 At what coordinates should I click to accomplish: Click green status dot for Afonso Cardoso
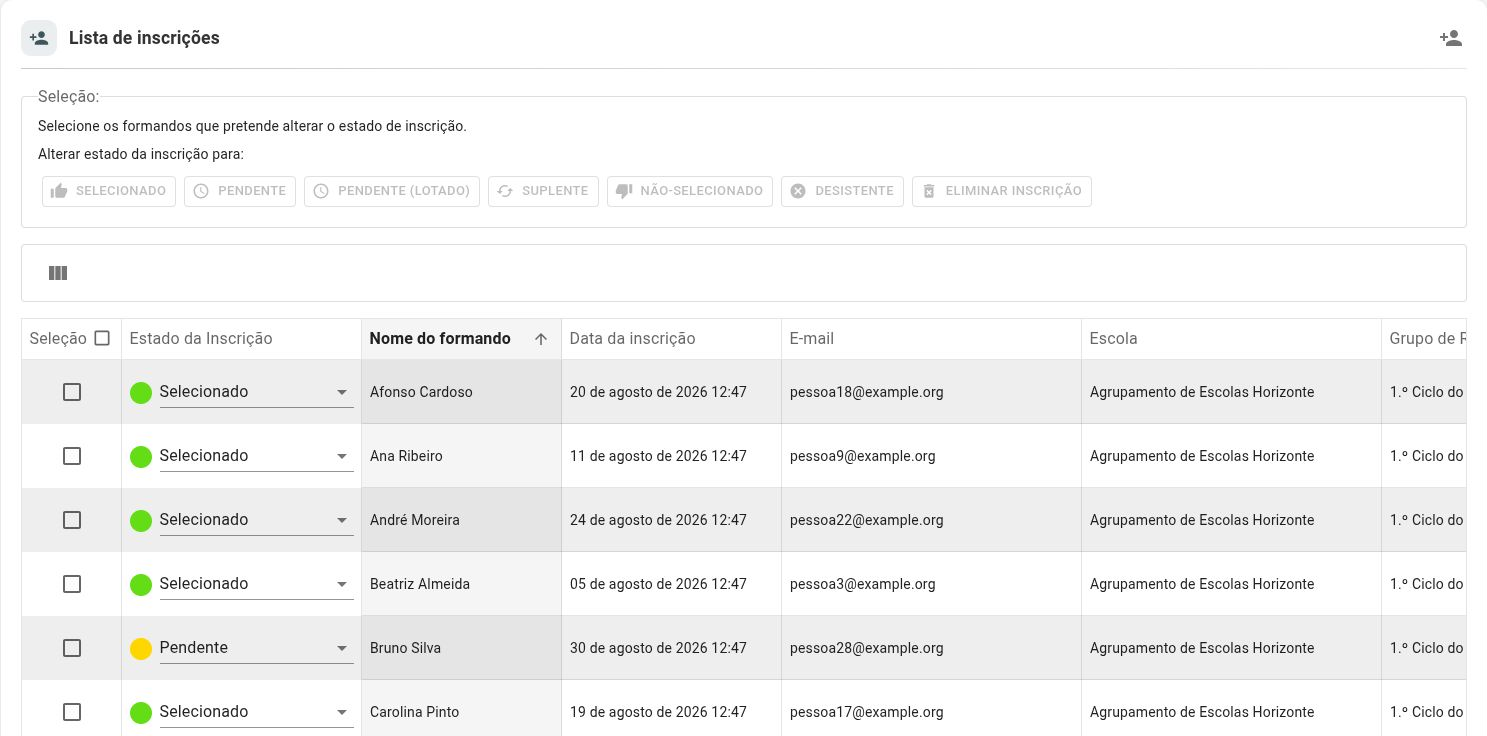click(141, 392)
